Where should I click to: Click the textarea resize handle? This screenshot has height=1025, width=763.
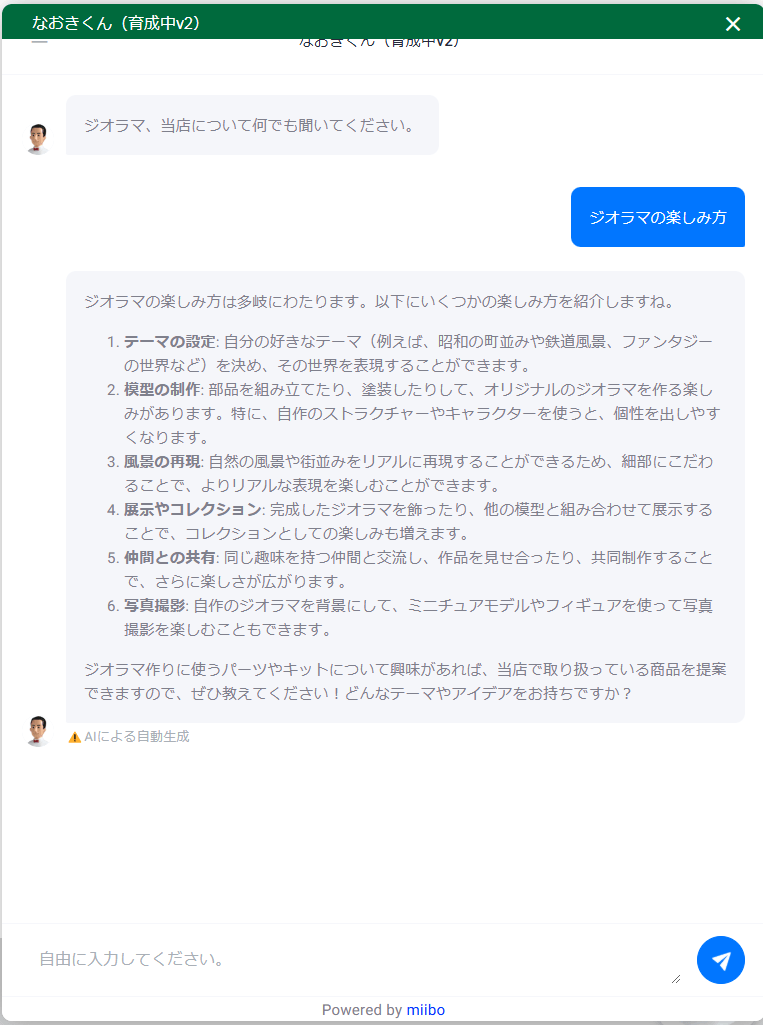[676, 979]
